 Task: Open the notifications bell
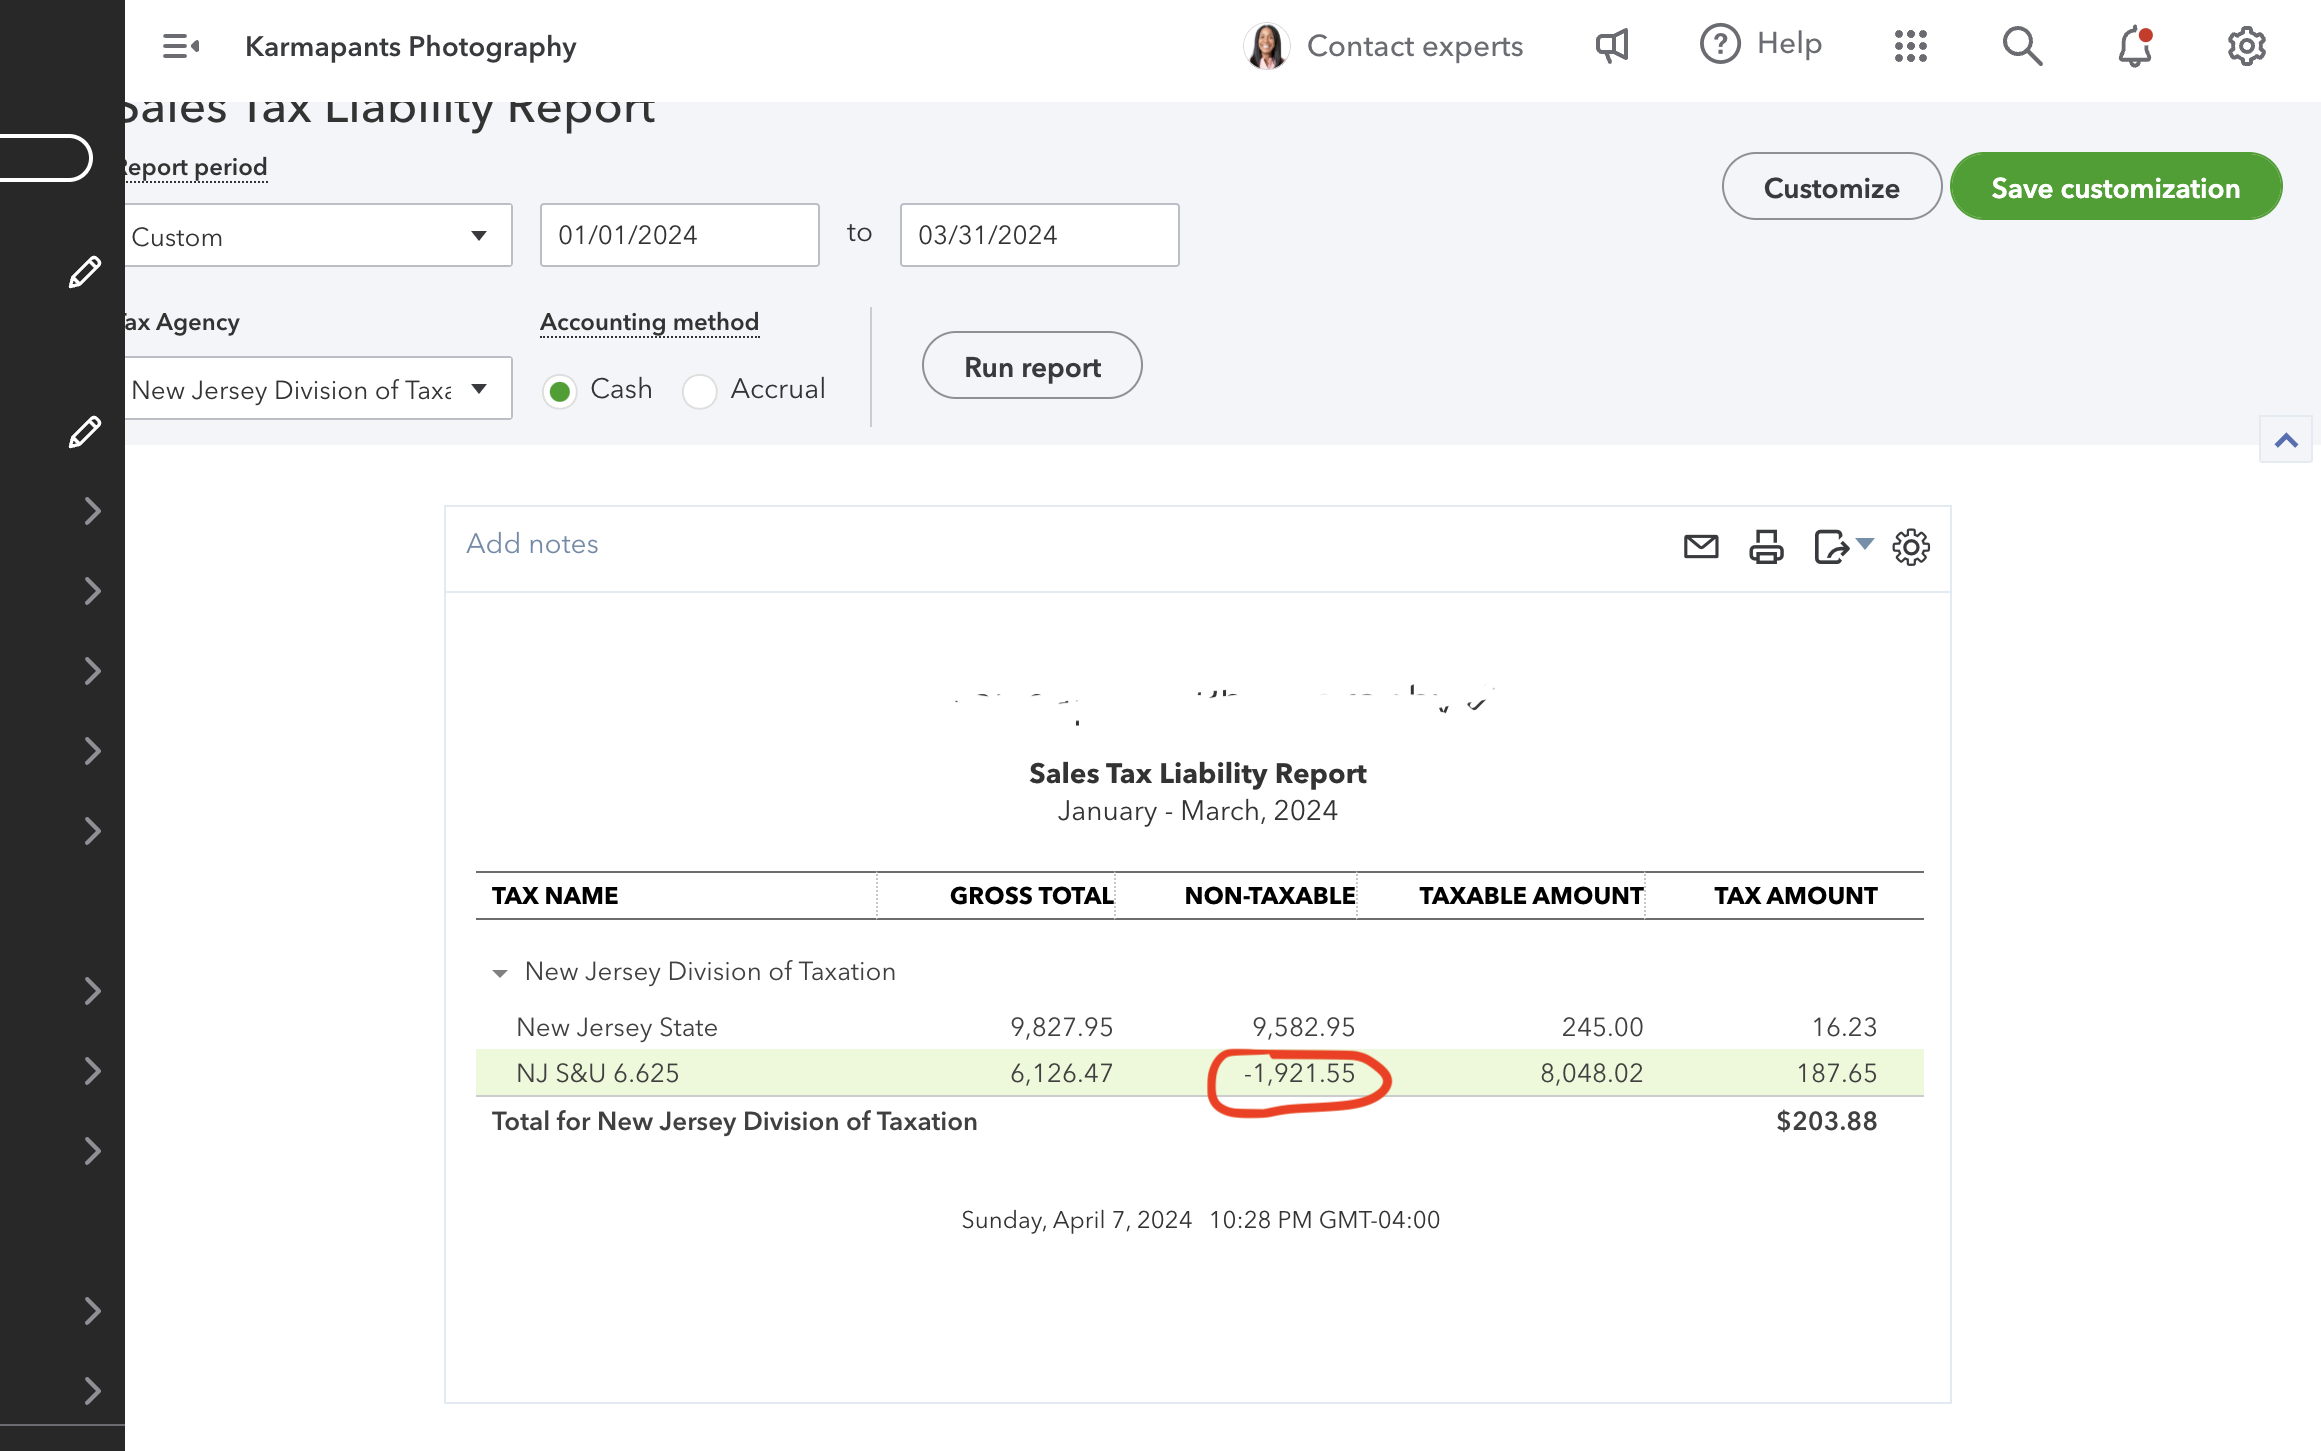(x=2134, y=46)
